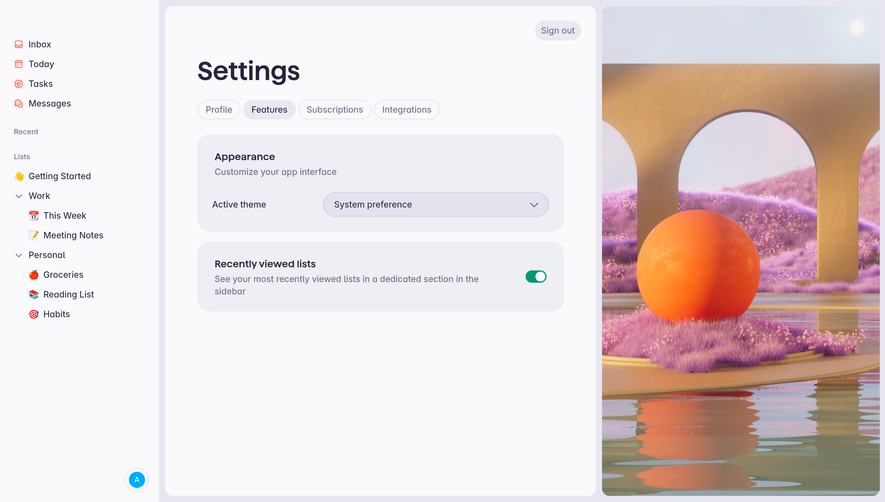Click the waving hand emoji for Getting Started
The height and width of the screenshot is (502, 885).
[x=19, y=176]
